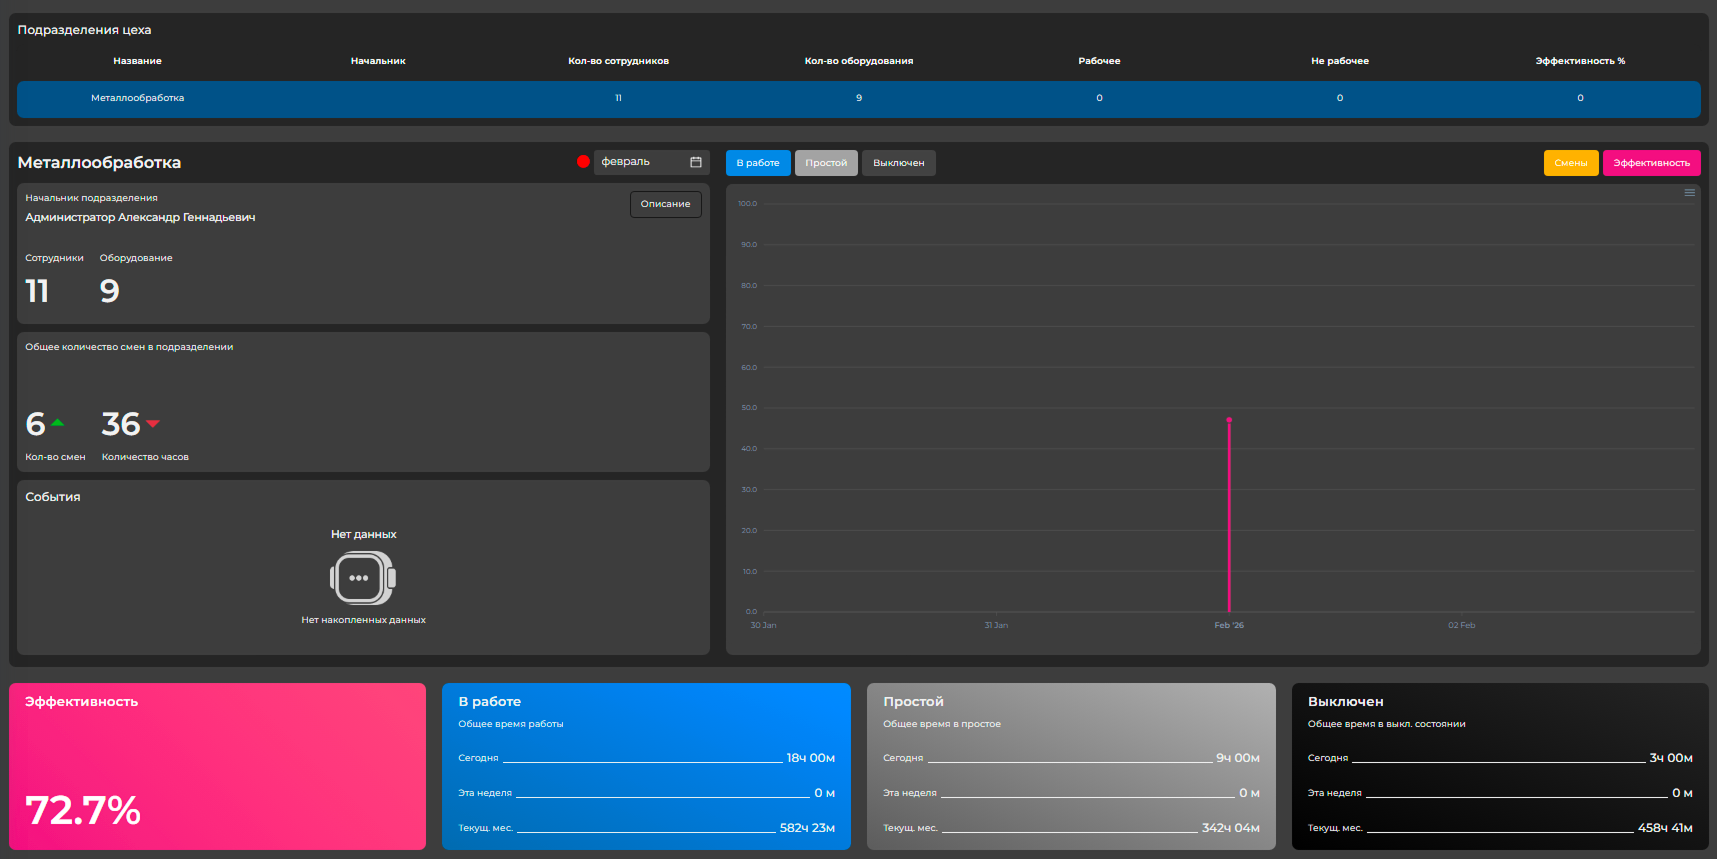Screen dimensions: 1717x859
Task: Toggle the 'Простой' chart series
Action: click(826, 163)
